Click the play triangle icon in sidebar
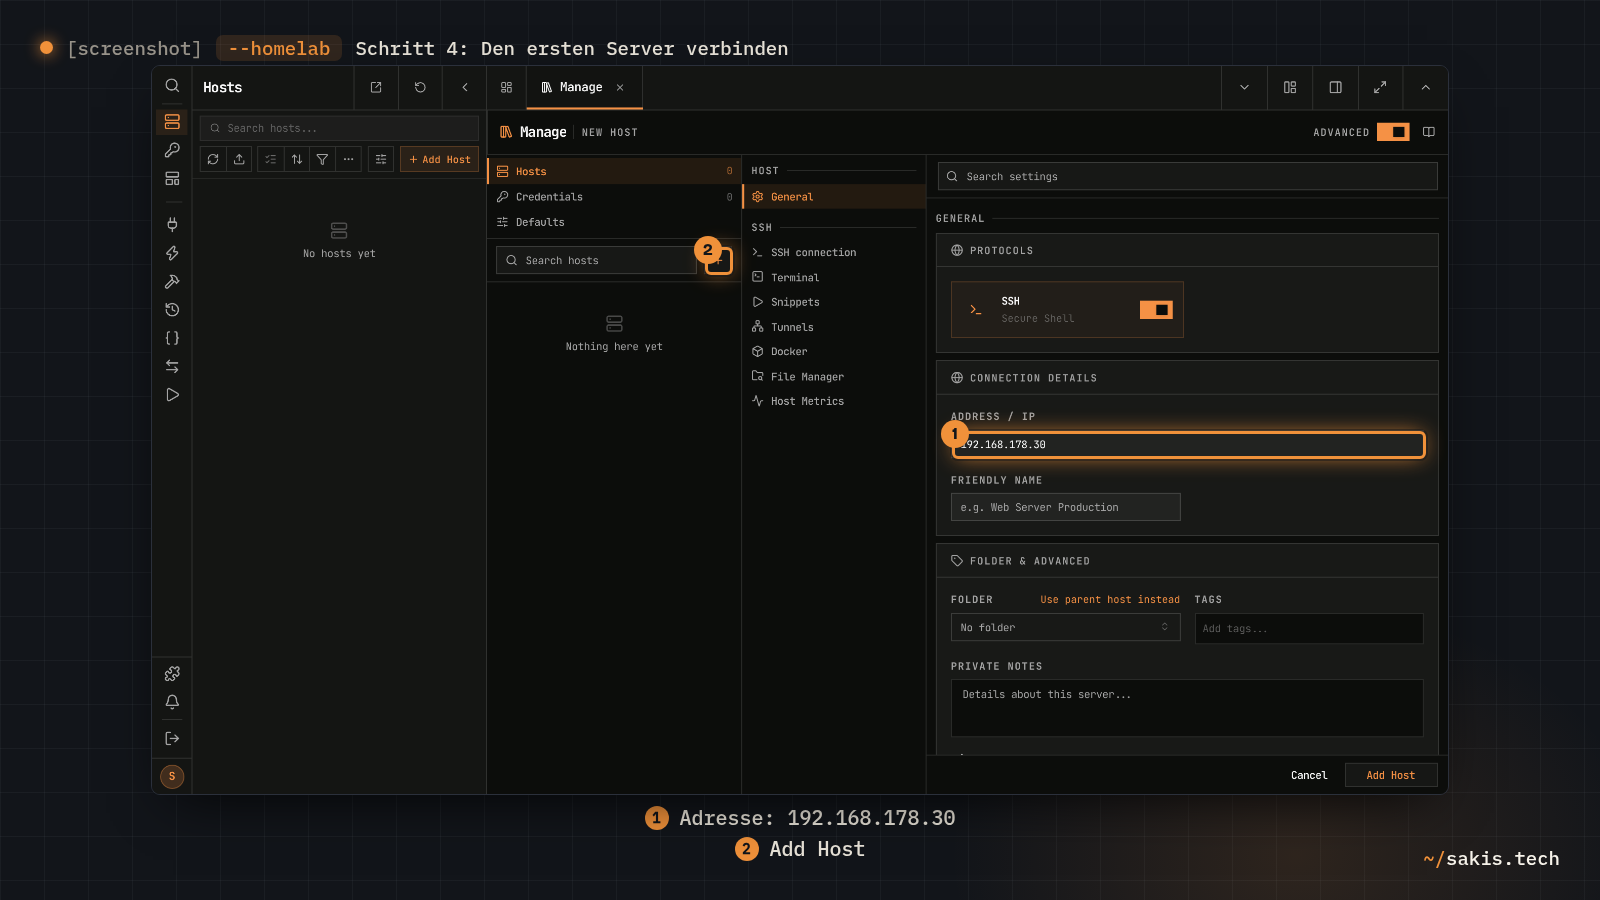 (x=172, y=395)
